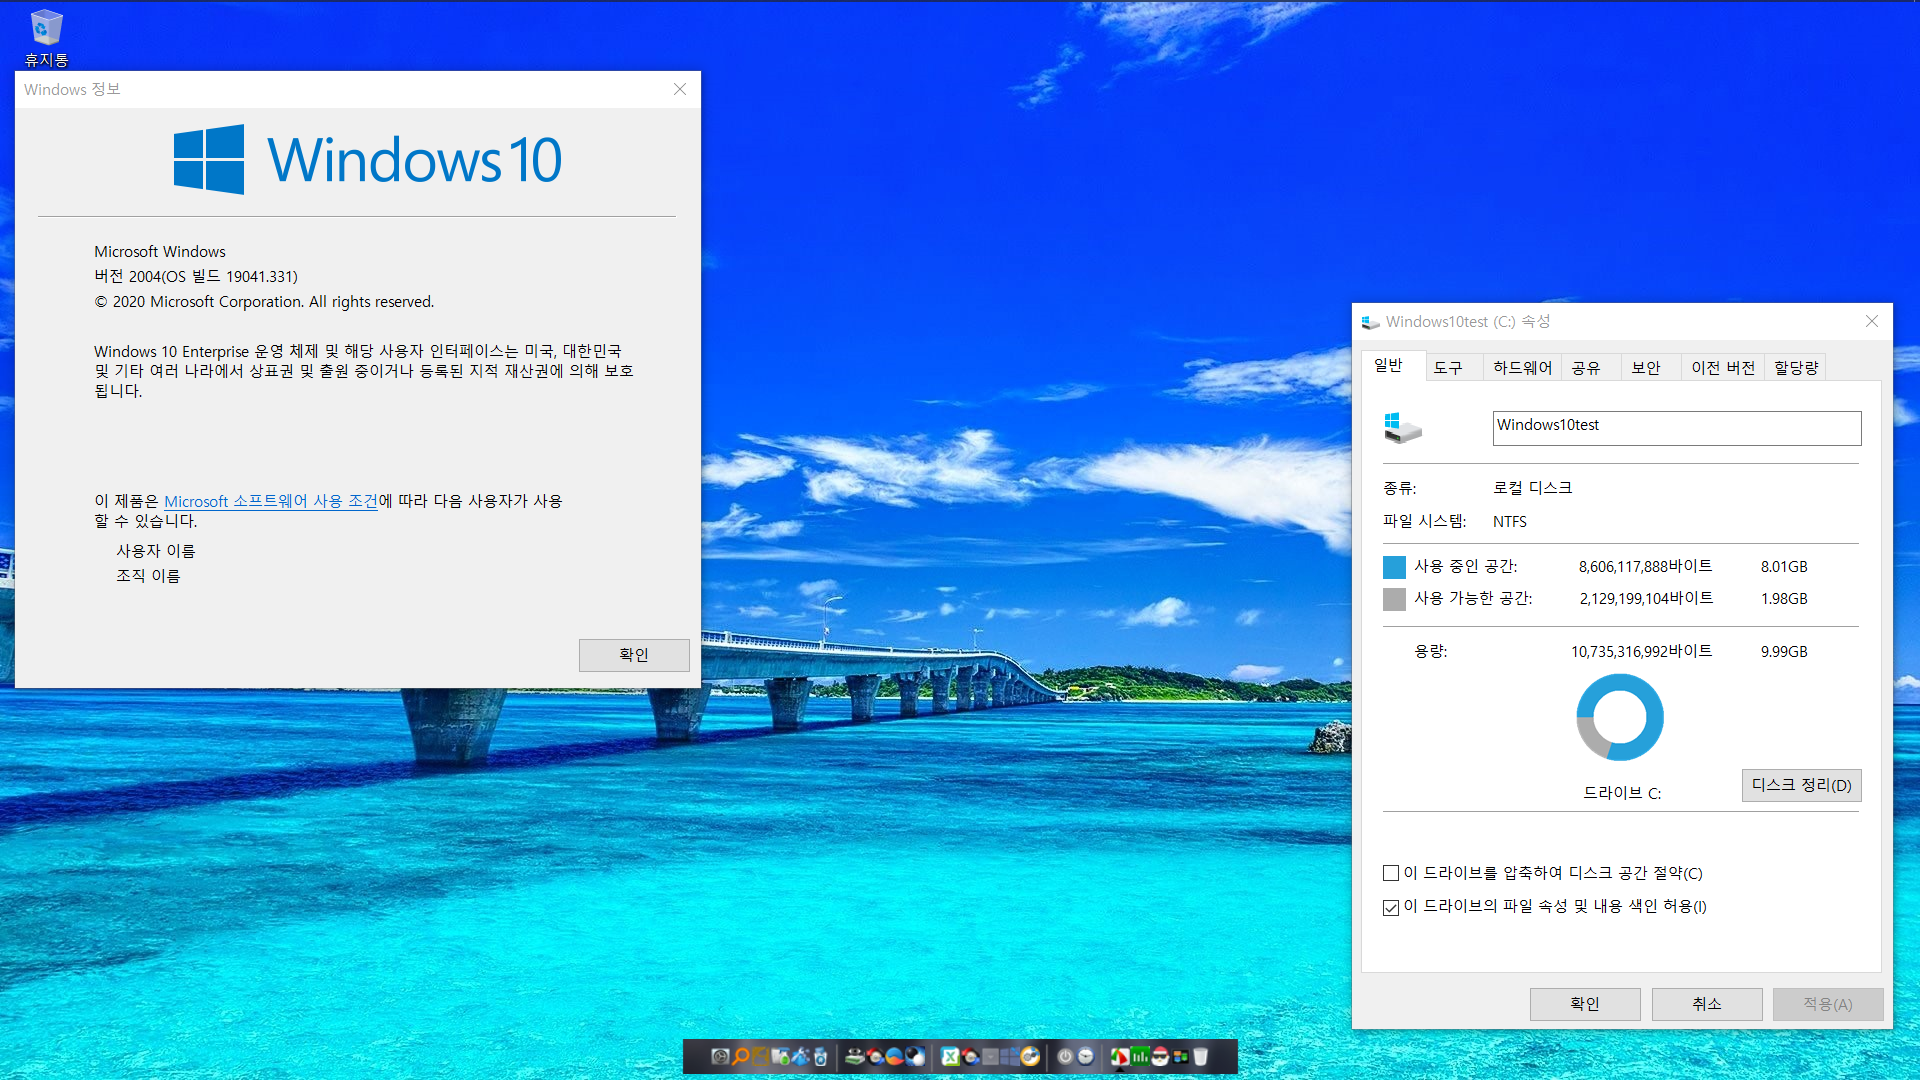Click the folder with green drop icon in the dock
The width and height of the screenshot is (1920, 1080).
pos(780,1056)
